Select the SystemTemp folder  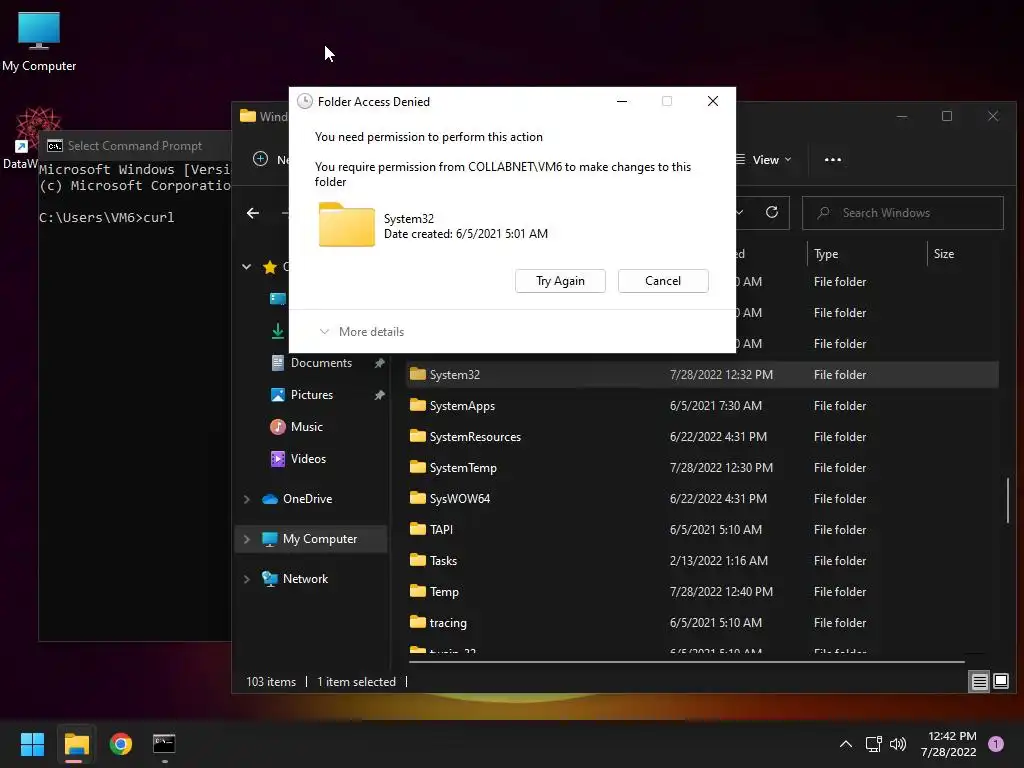(462, 468)
